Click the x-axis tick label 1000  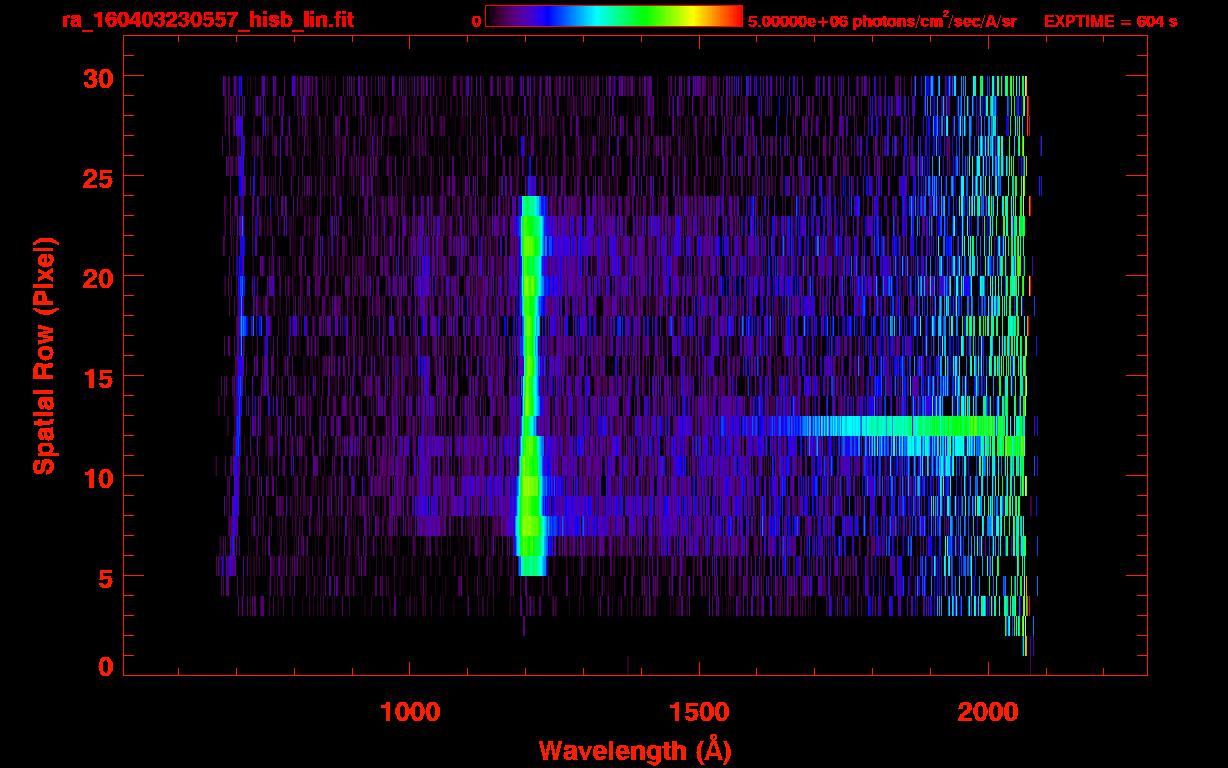point(410,712)
